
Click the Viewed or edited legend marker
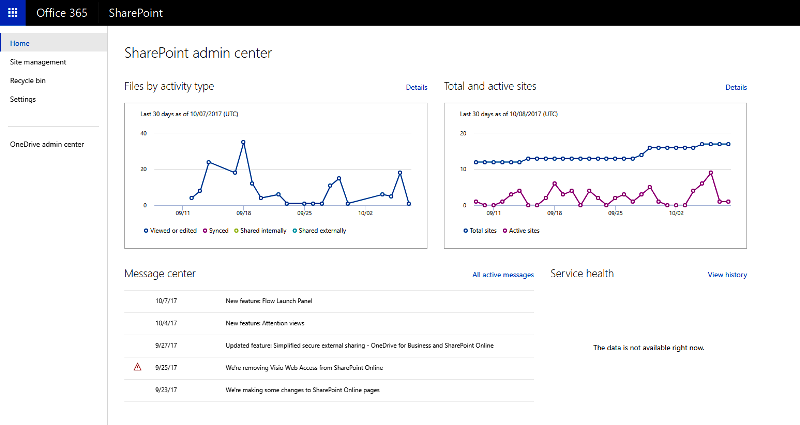coord(143,230)
